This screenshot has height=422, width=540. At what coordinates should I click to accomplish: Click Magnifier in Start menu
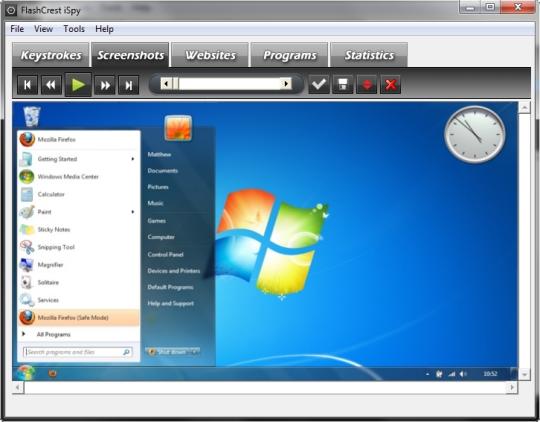coord(79,265)
